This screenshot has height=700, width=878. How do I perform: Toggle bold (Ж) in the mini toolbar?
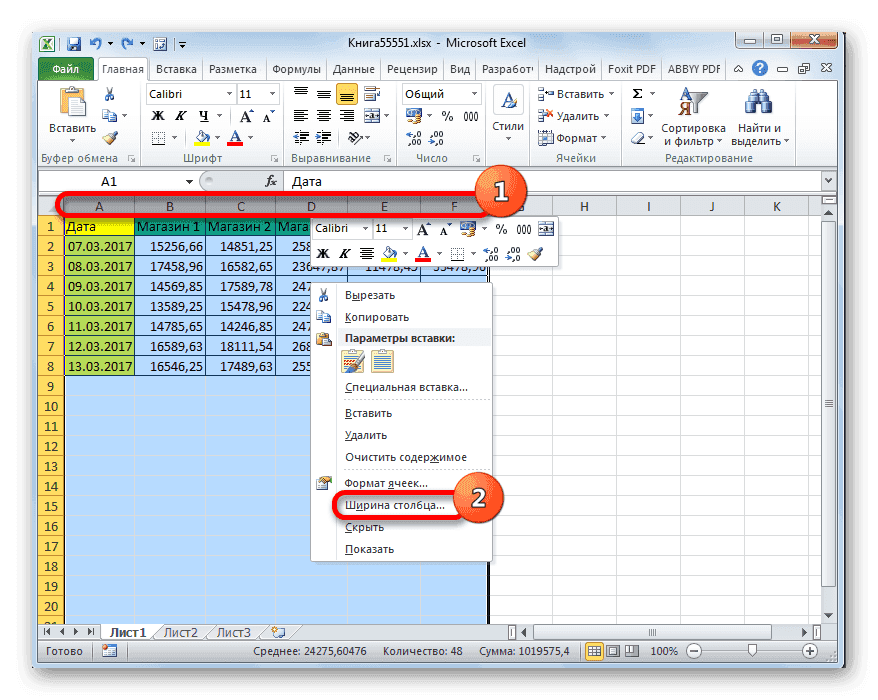pyautogui.click(x=321, y=252)
